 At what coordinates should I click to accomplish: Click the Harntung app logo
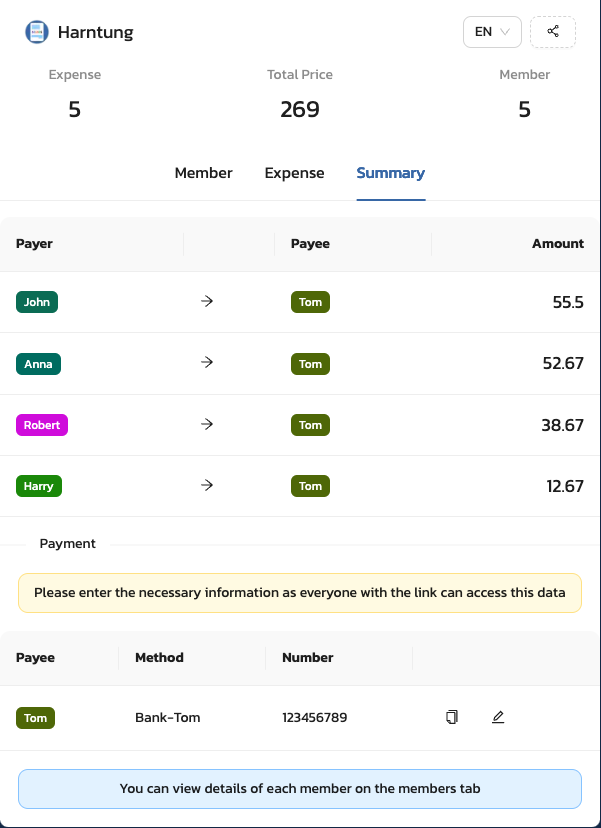click(x=37, y=32)
